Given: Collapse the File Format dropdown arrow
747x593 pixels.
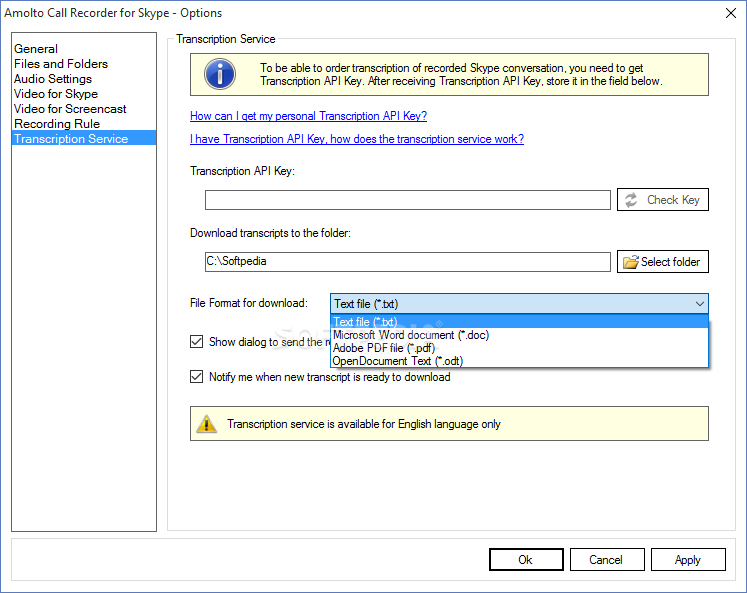Looking at the screenshot, I should click(x=699, y=303).
